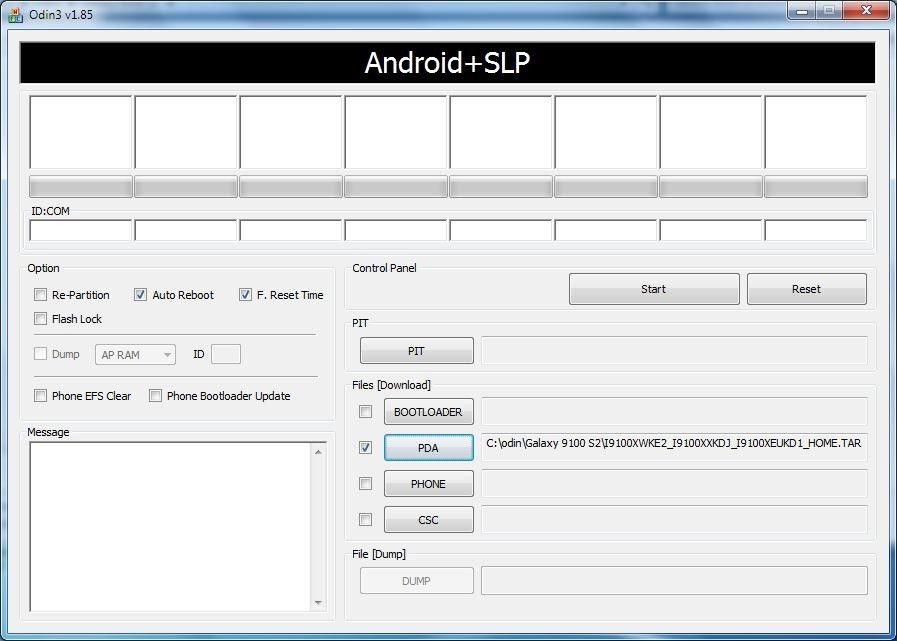
Task: Uncheck the checkbox beside the PDA button
Action: (365, 448)
